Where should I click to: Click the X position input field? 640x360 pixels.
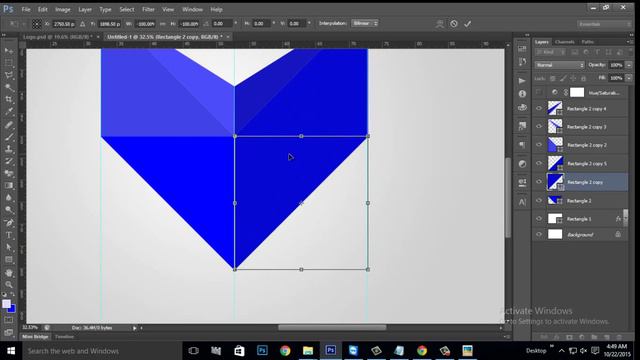pos(64,24)
